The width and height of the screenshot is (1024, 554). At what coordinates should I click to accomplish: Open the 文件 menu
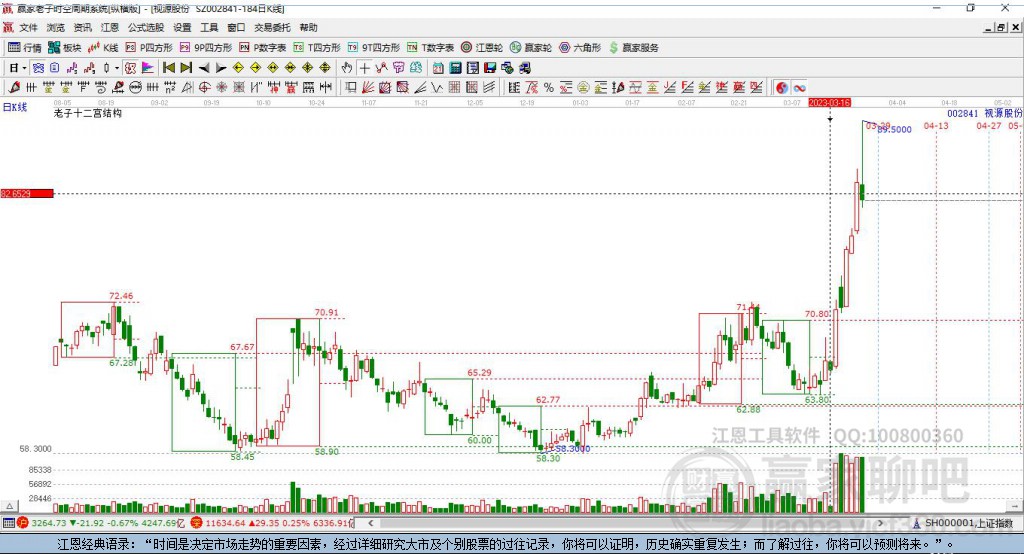pyautogui.click(x=28, y=27)
